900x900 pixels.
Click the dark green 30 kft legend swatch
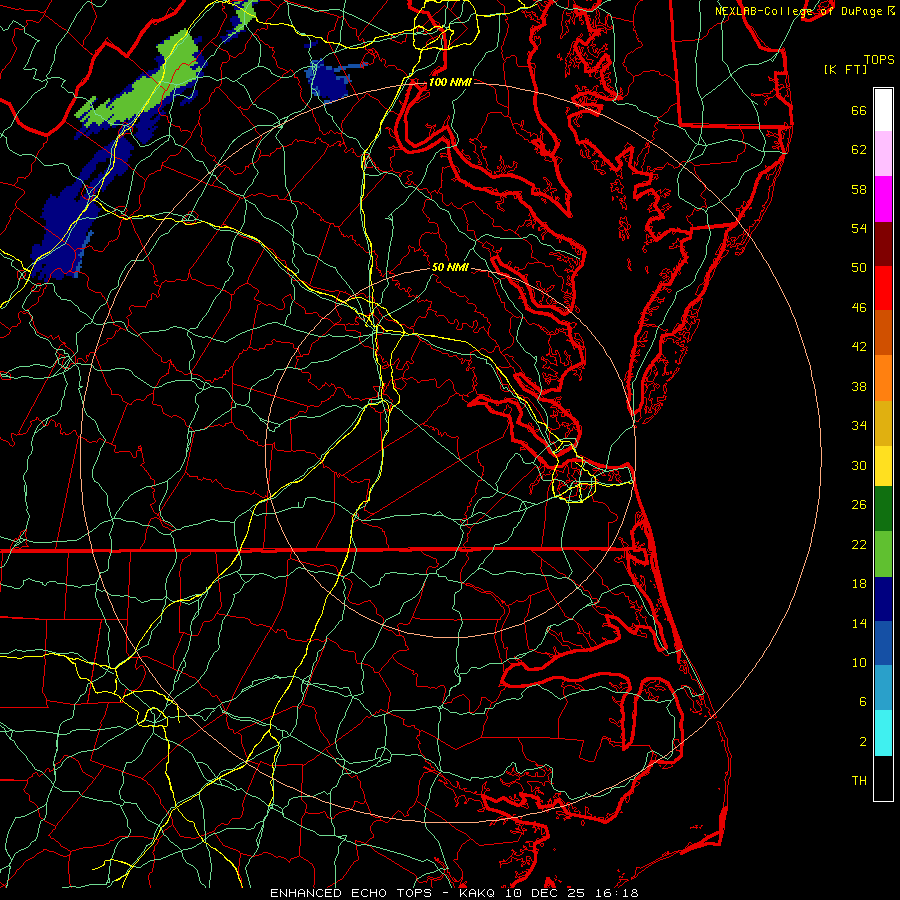pyautogui.click(x=883, y=509)
